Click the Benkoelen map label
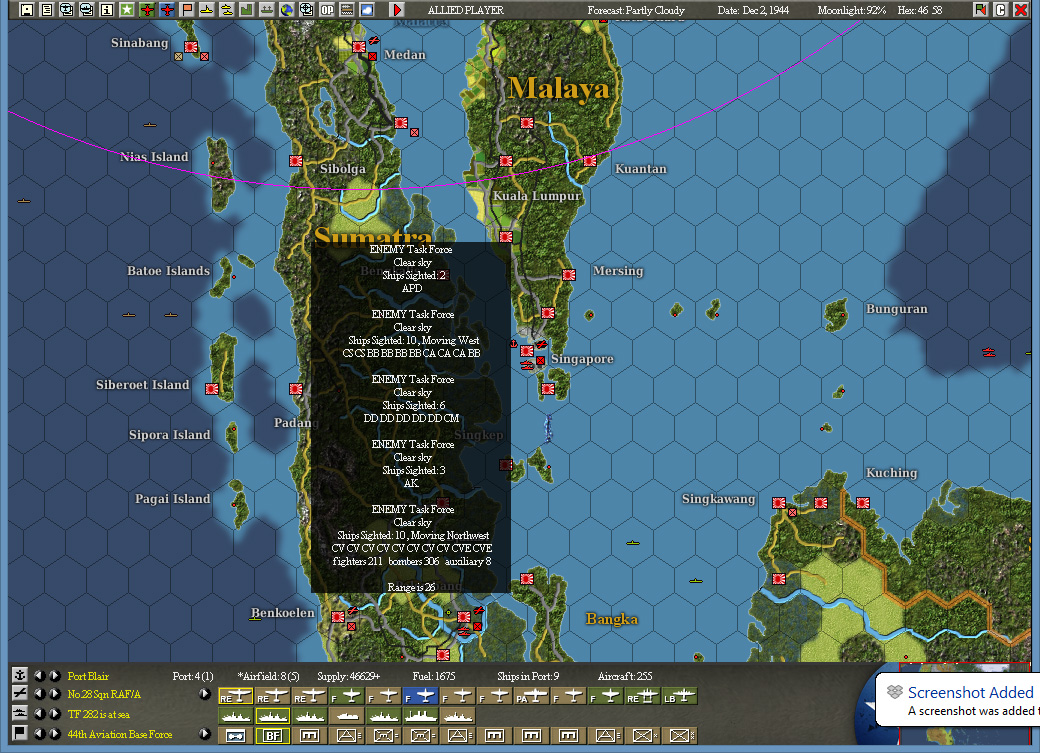 tap(283, 612)
